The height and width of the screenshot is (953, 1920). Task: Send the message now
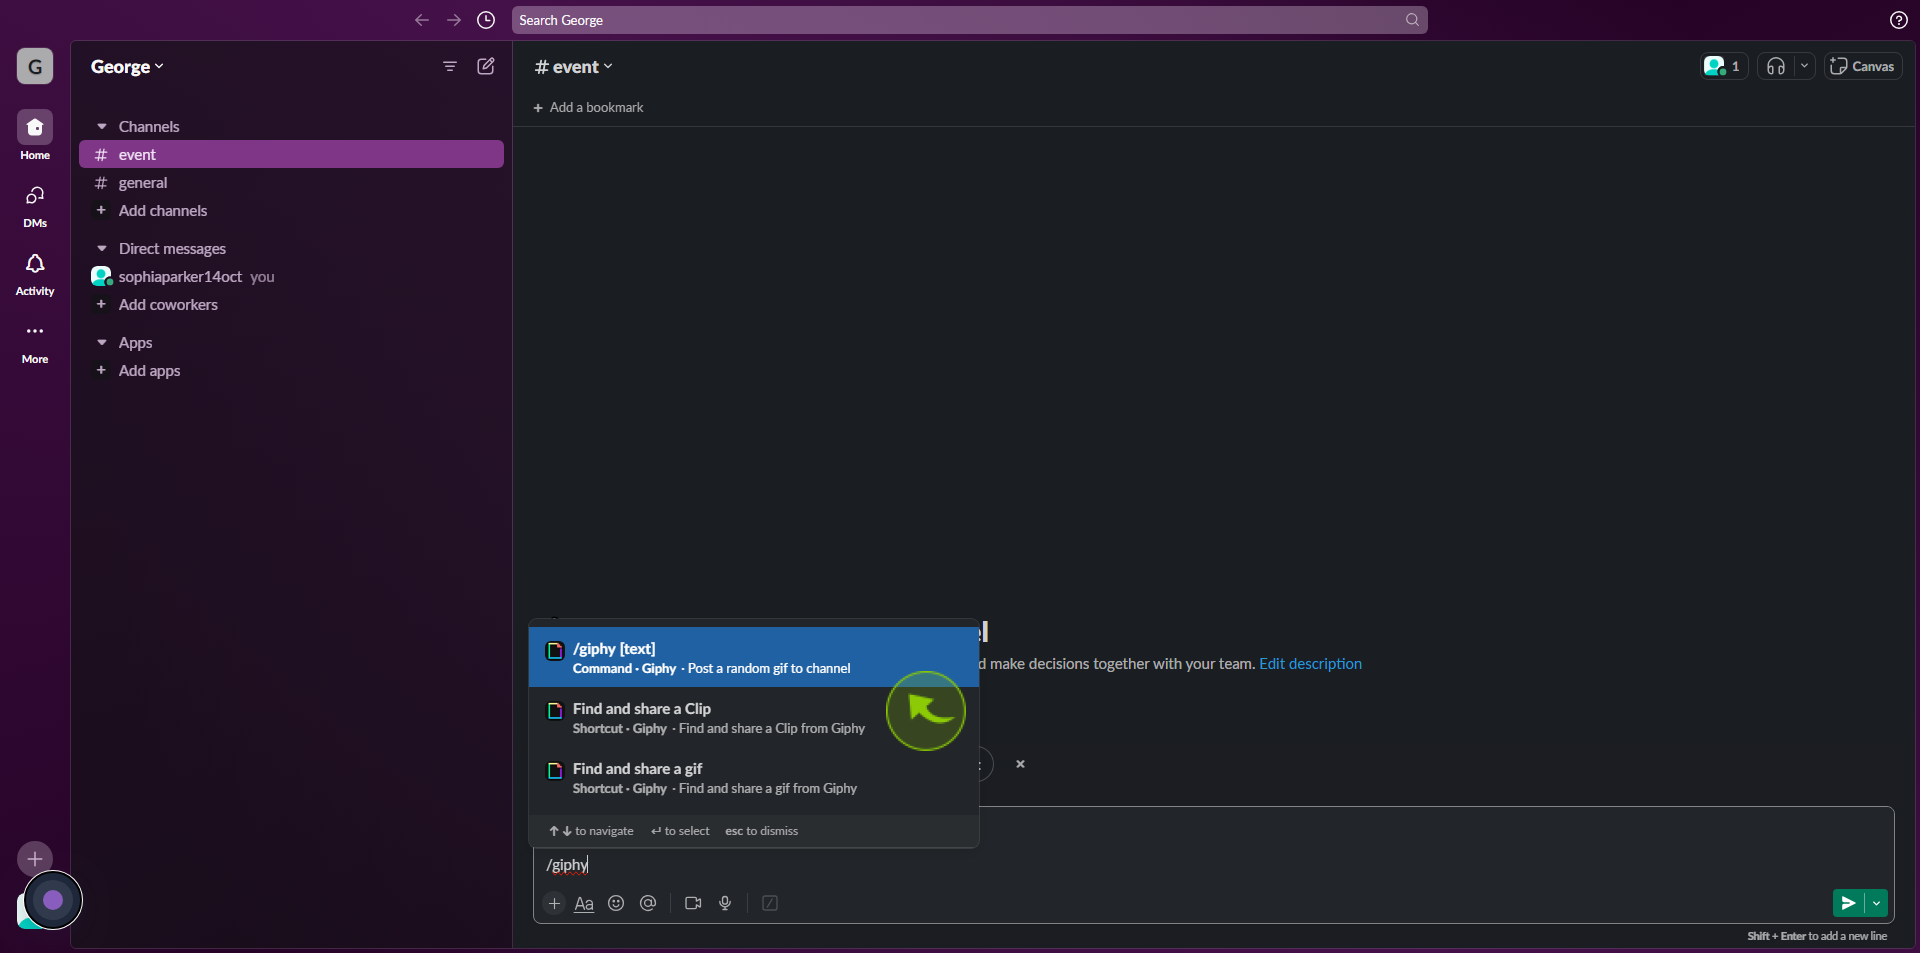click(1848, 903)
